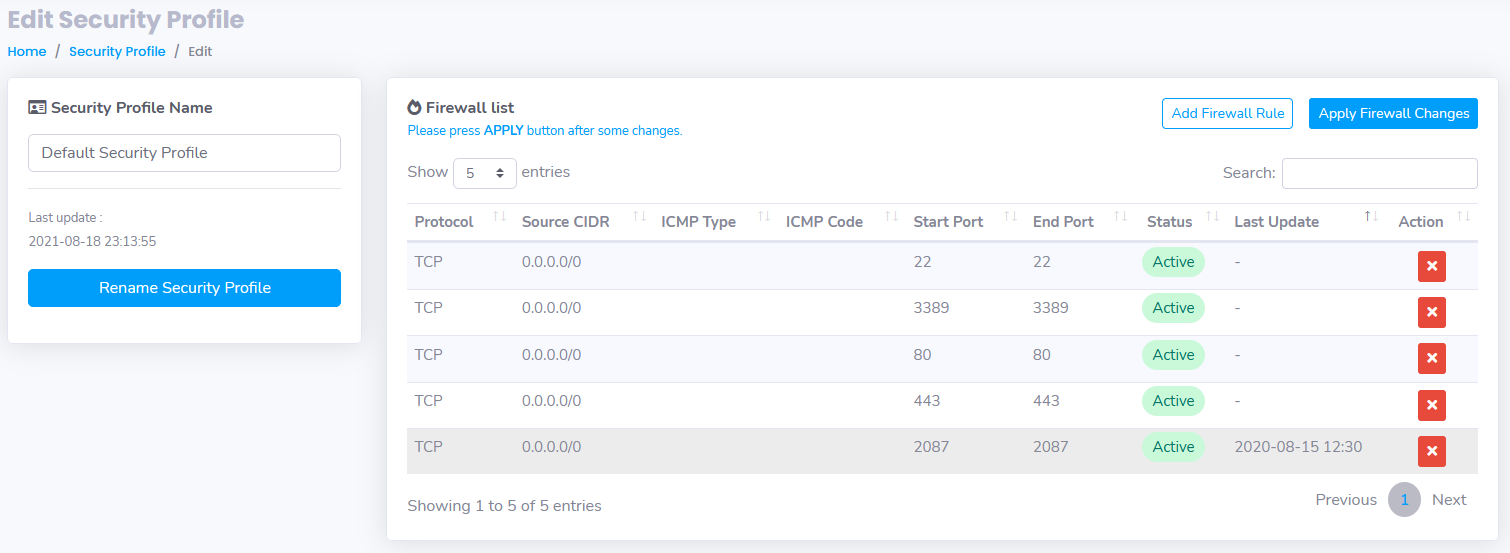Delete the port 3389 firewall rule
Viewport: 1510px width, 553px height.
[x=1431, y=312]
